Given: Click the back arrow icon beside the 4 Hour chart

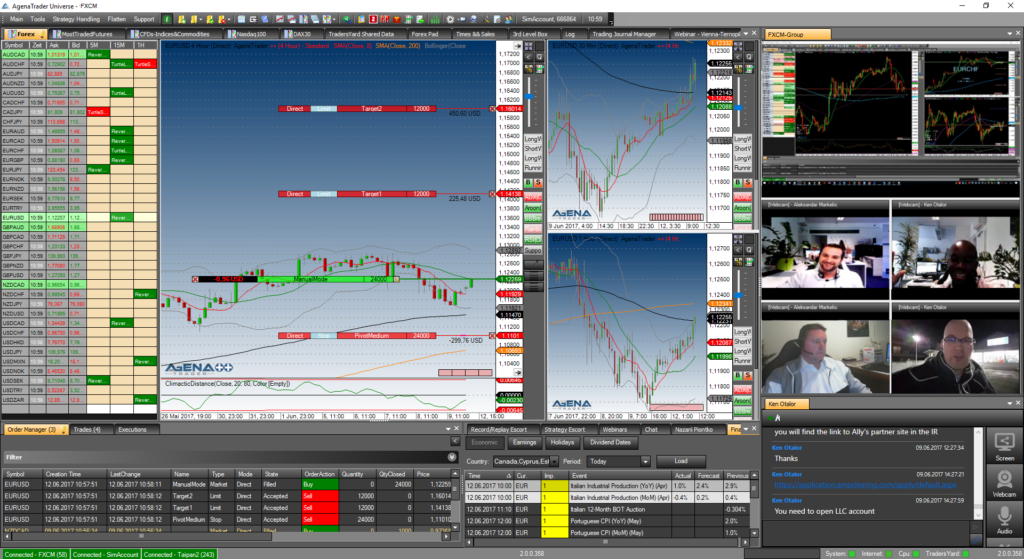Looking at the screenshot, I should tap(528, 57).
